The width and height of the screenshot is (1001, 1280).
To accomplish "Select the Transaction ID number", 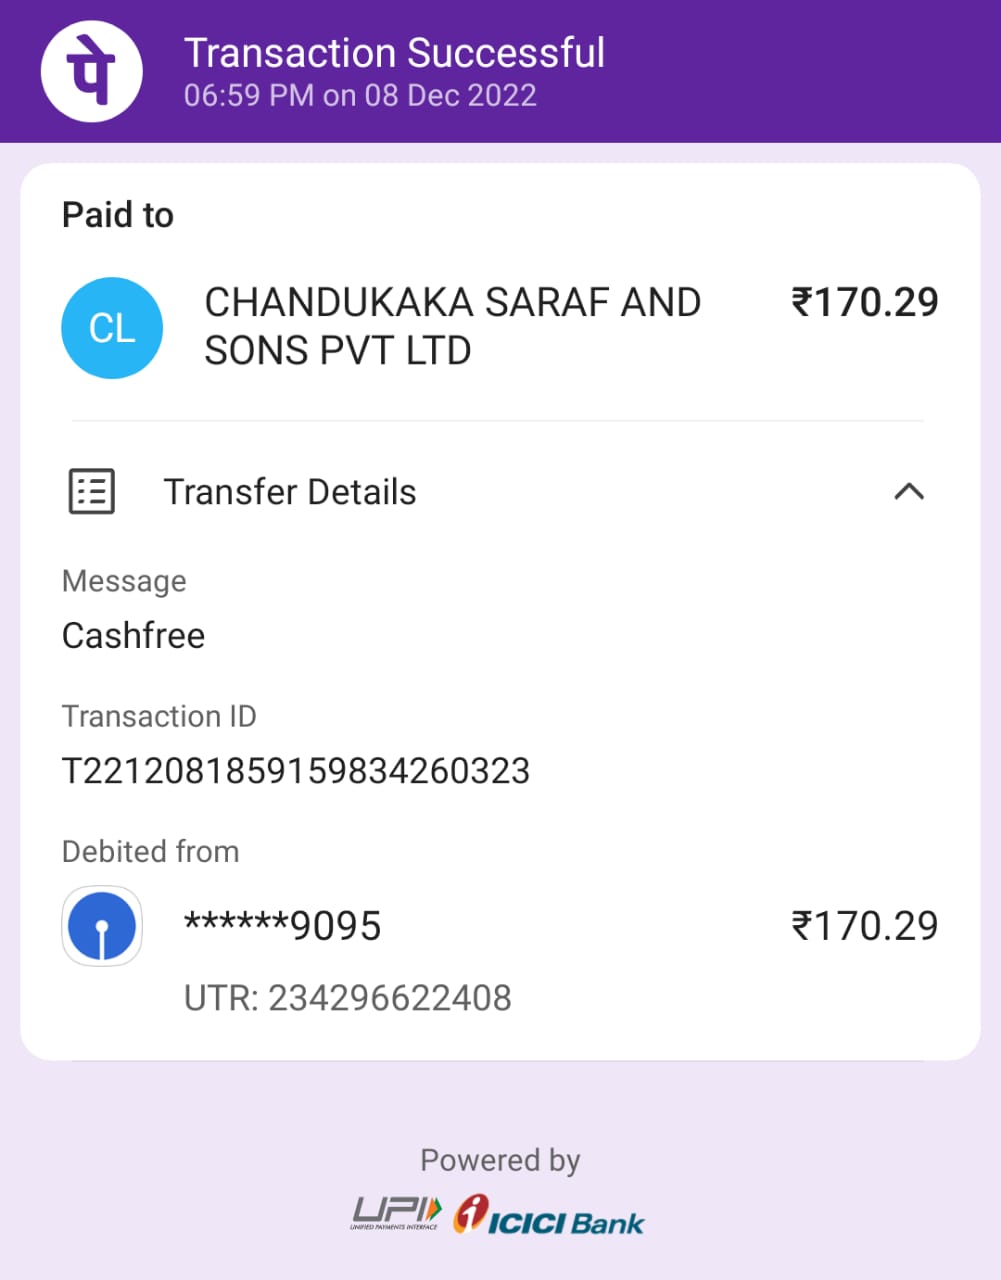I will 296,771.
